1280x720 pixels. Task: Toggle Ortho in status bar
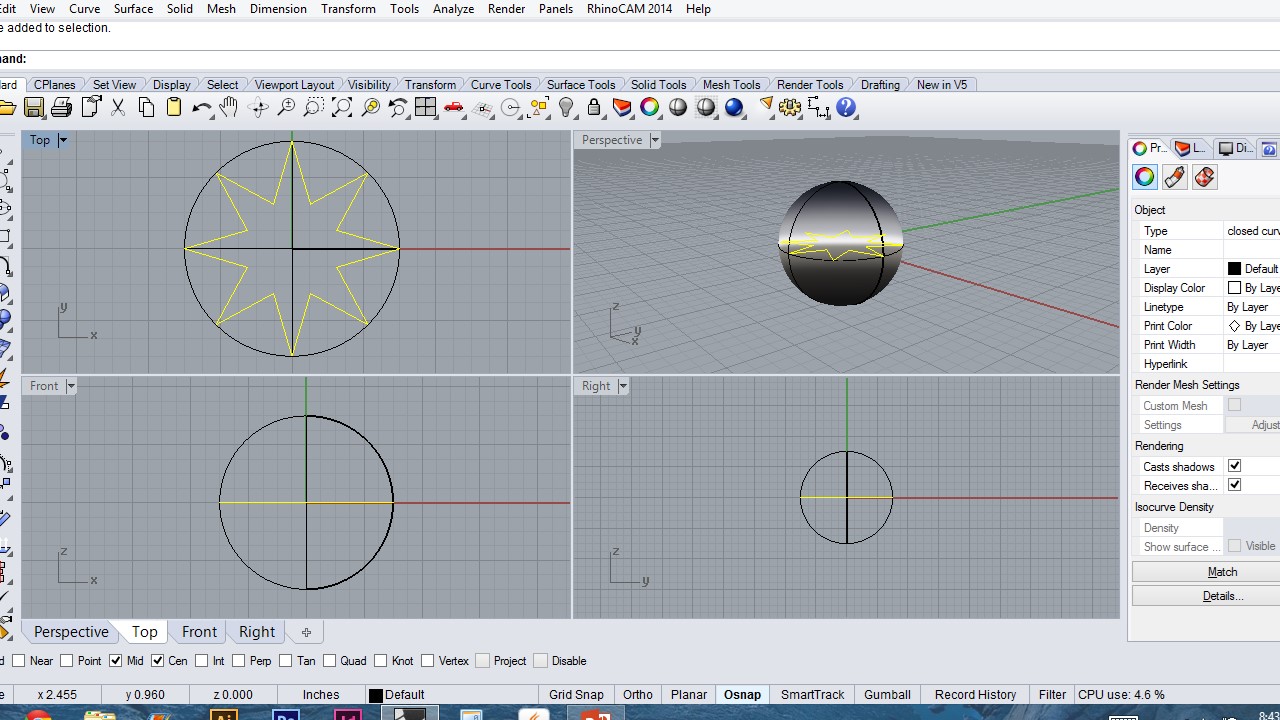coord(638,695)
